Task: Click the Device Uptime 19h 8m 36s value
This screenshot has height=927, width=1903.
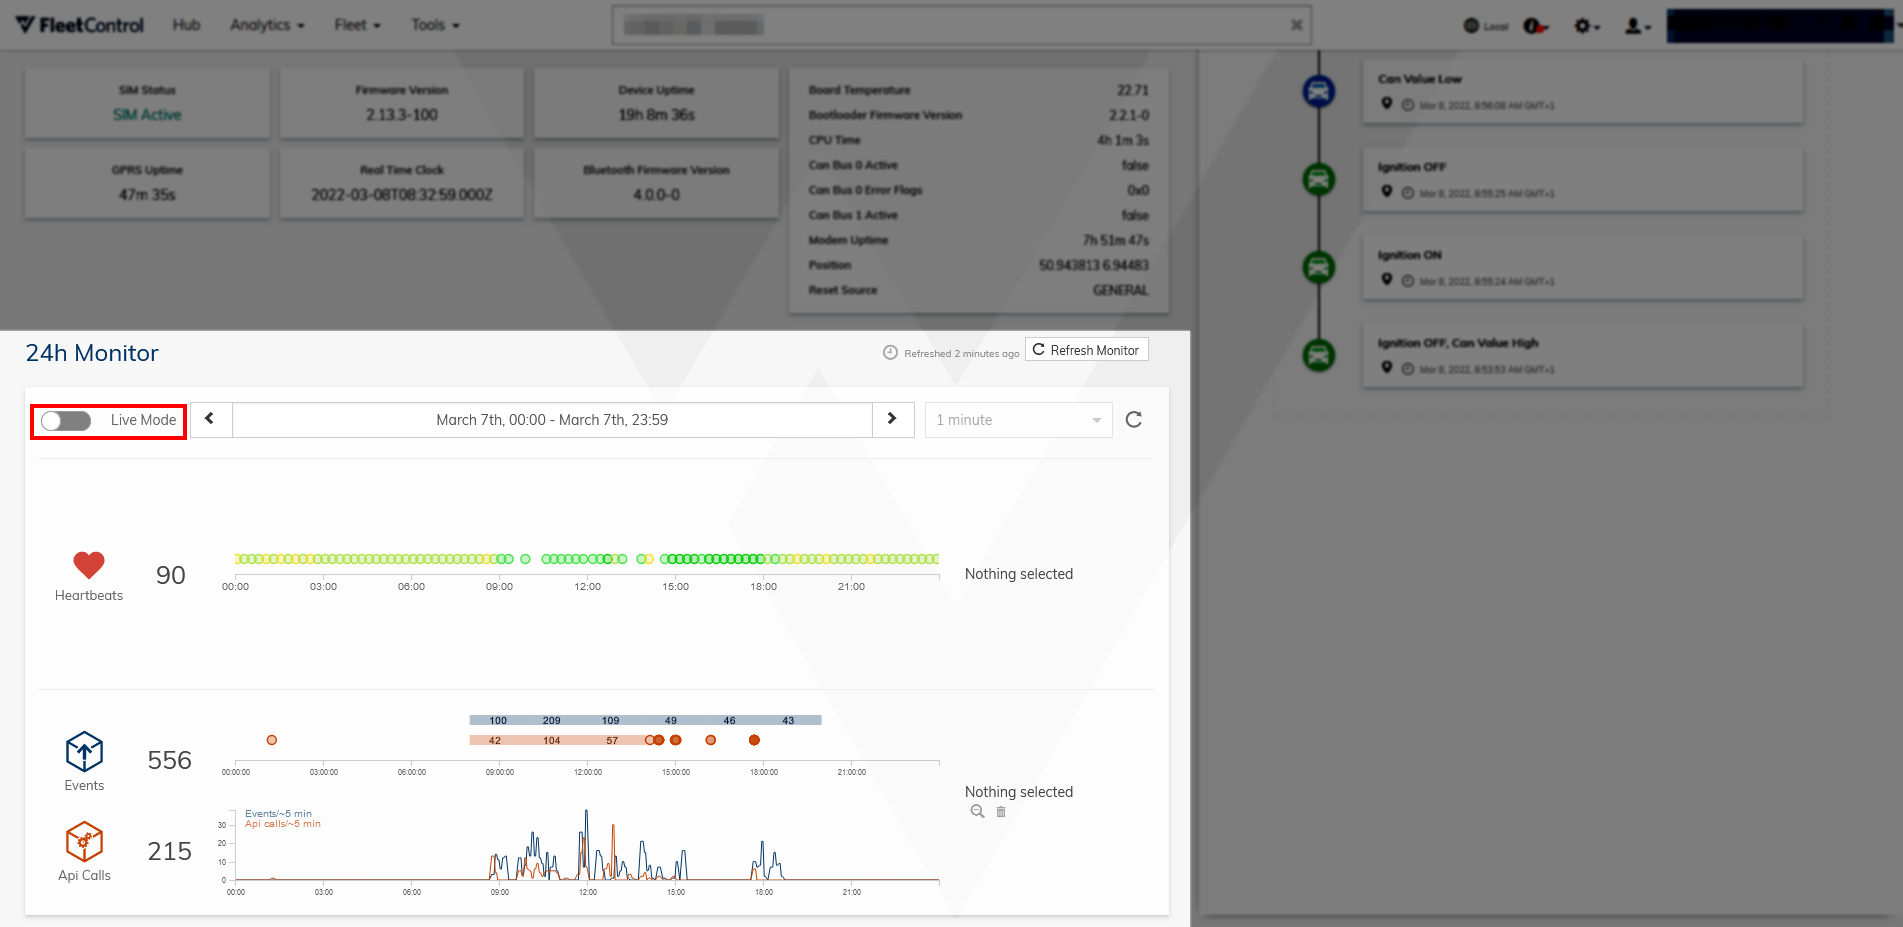Action: point(656,115)
